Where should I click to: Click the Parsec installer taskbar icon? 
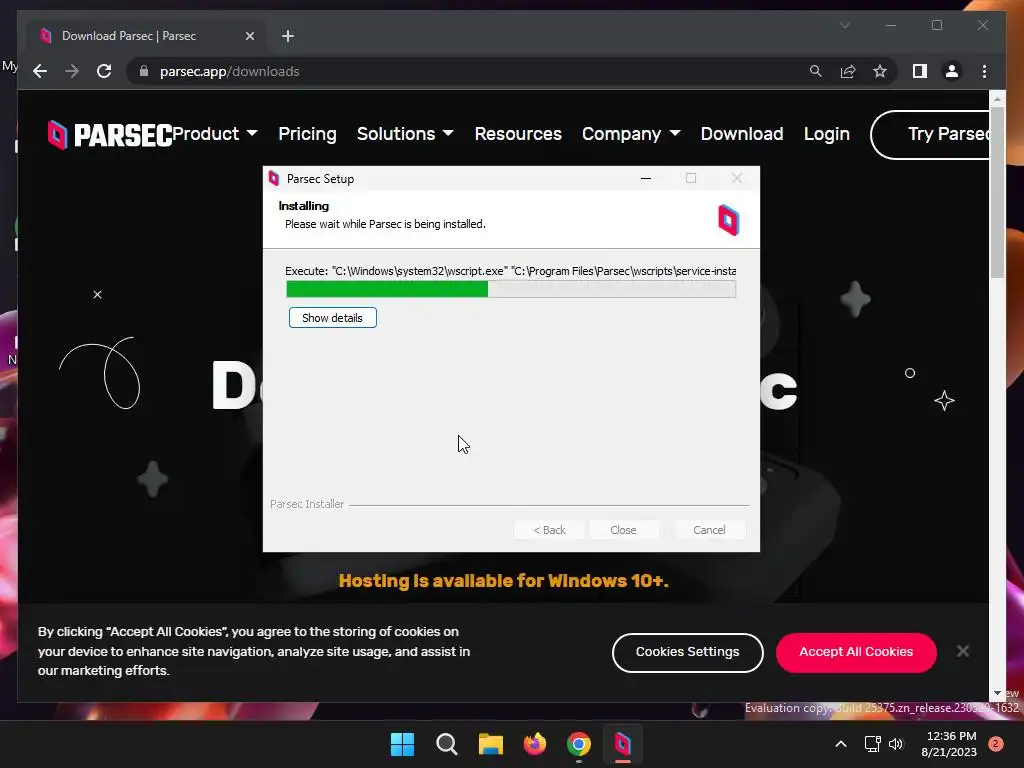[x=622, y=744]
